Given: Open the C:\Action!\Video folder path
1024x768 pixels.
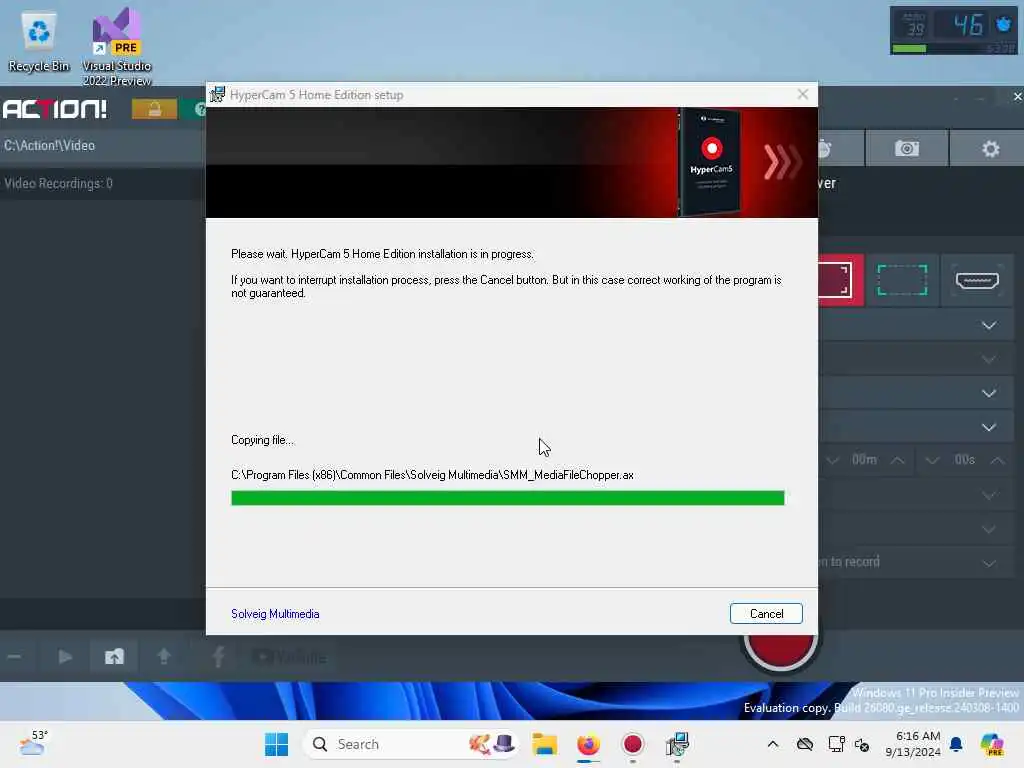Looking at the screenshot, I should pos(50,146).
